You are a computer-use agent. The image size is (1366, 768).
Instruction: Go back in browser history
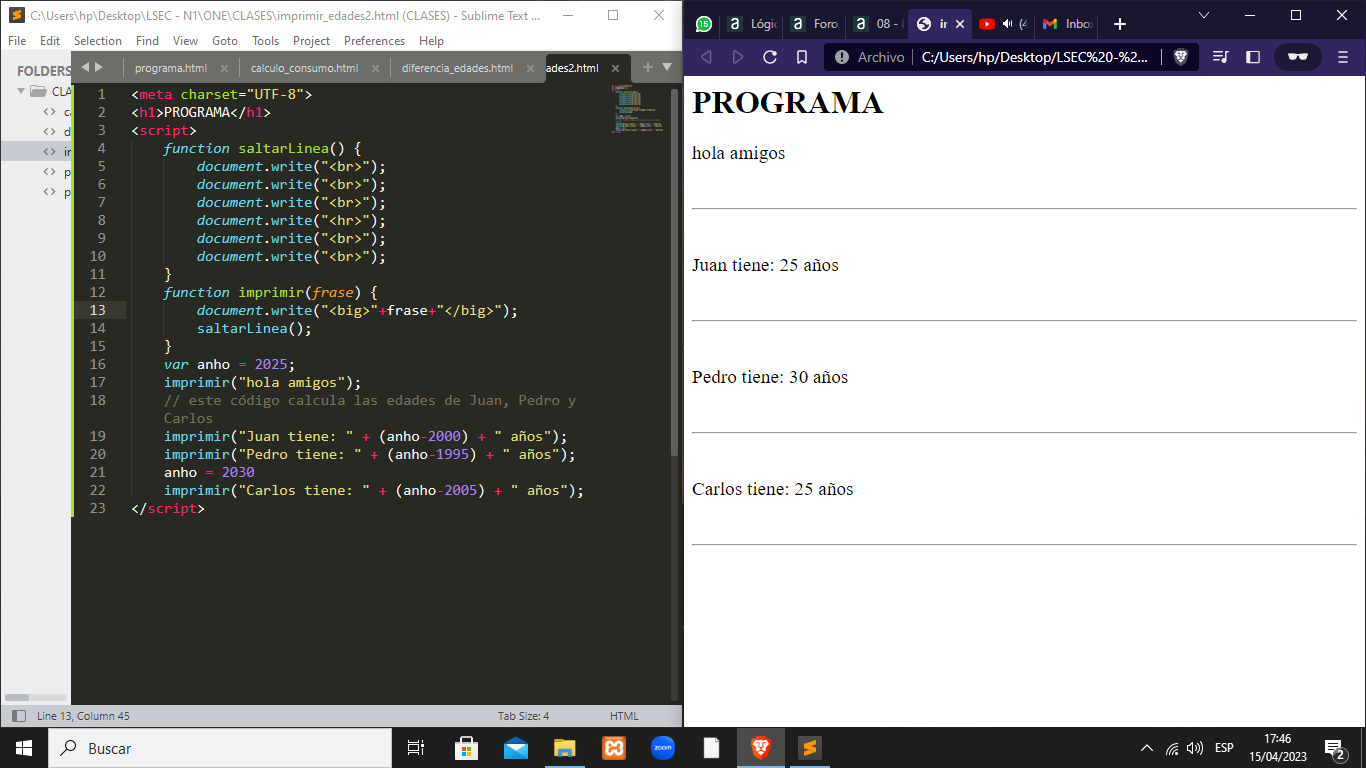click(x=706, y=57)
